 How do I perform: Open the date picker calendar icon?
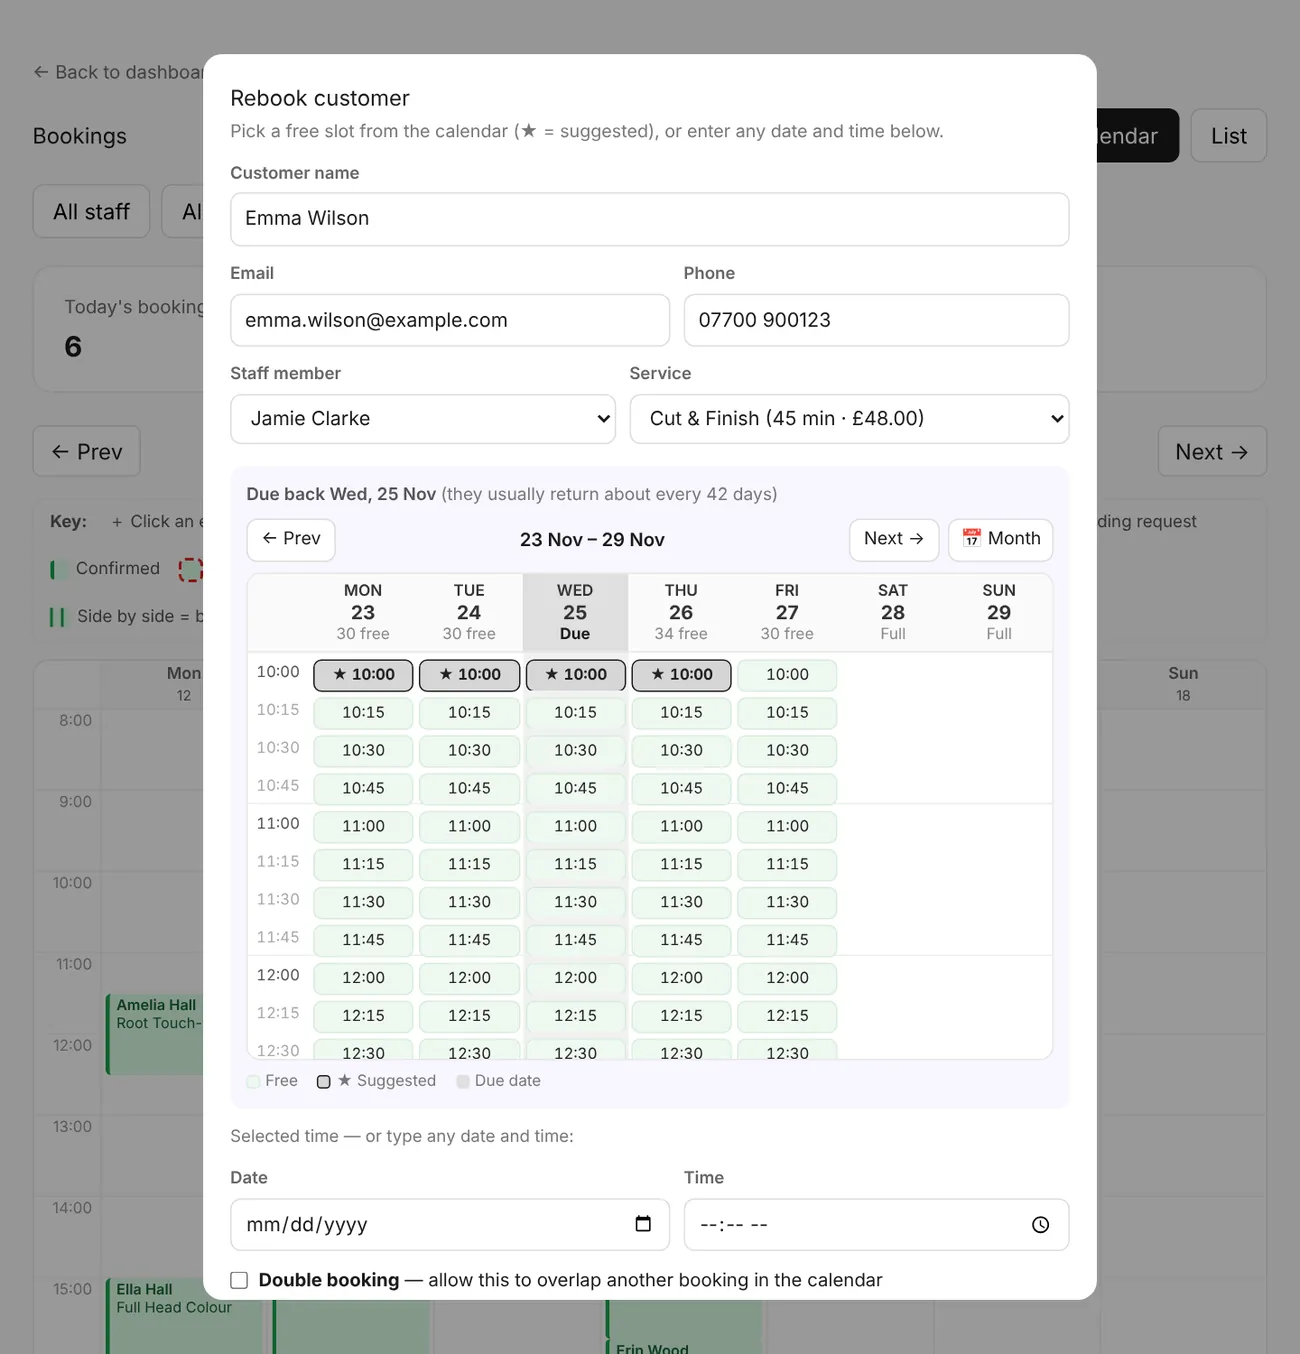643,1224
